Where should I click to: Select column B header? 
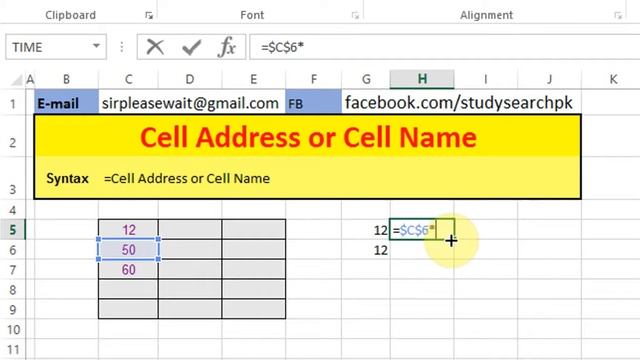point(66,79)
